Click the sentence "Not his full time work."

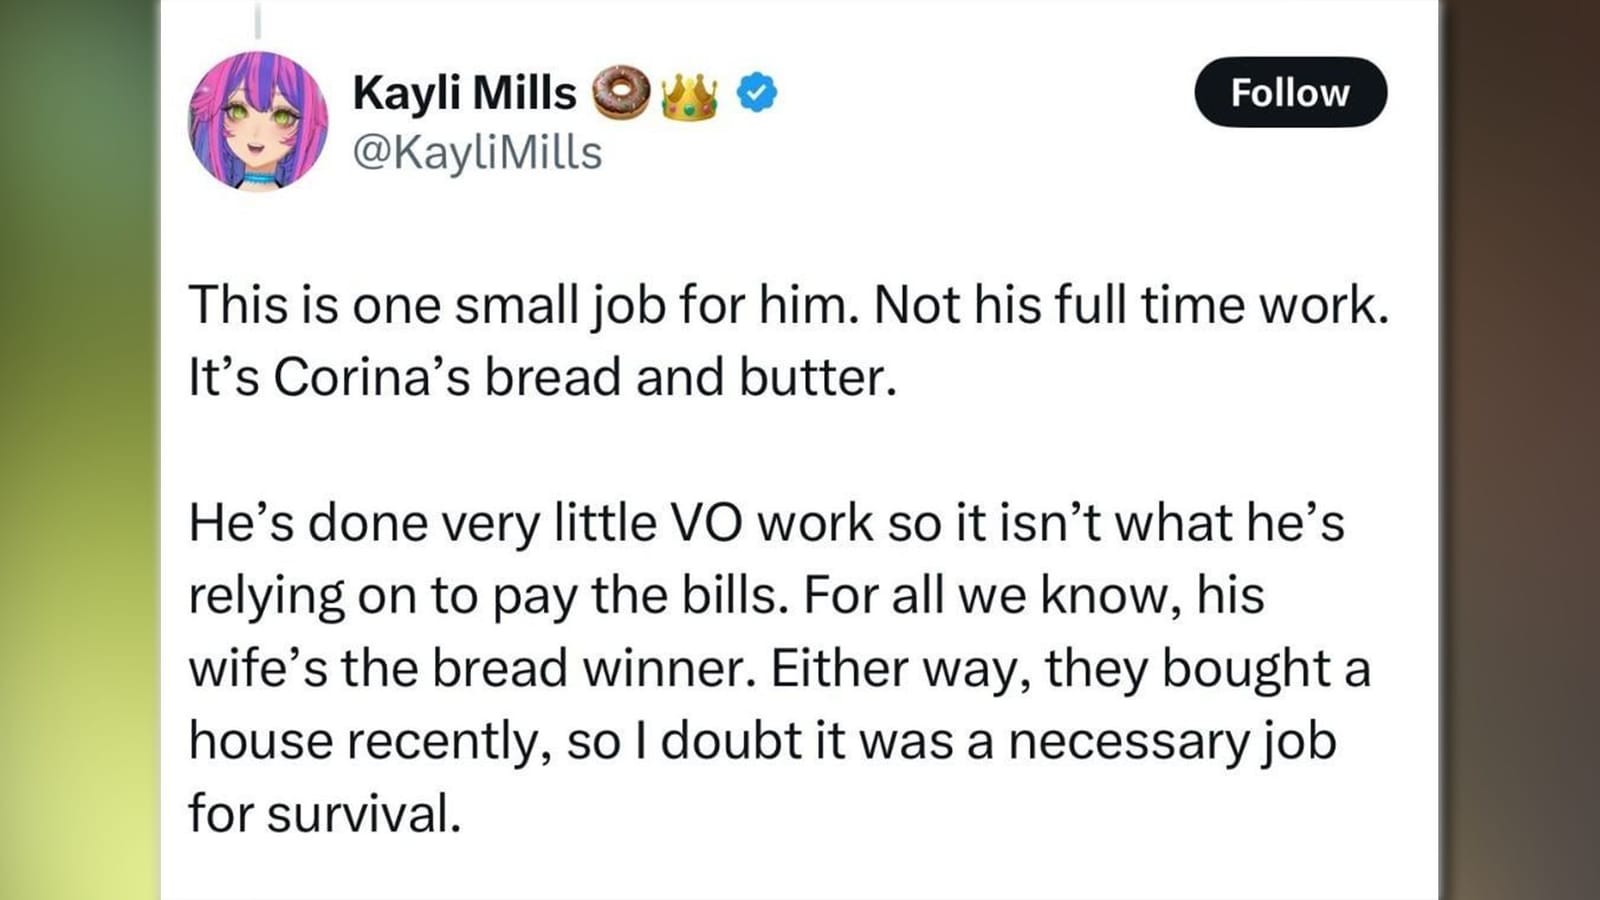1131,305
